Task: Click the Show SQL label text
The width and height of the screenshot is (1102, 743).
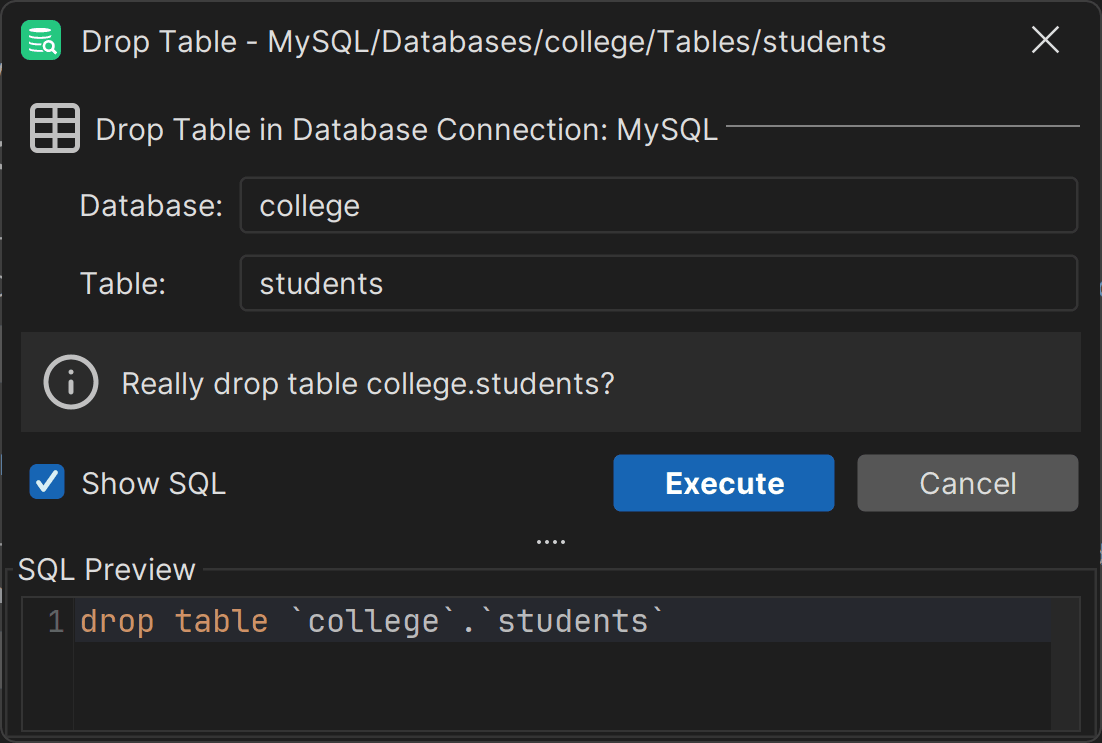Action: 154,484
